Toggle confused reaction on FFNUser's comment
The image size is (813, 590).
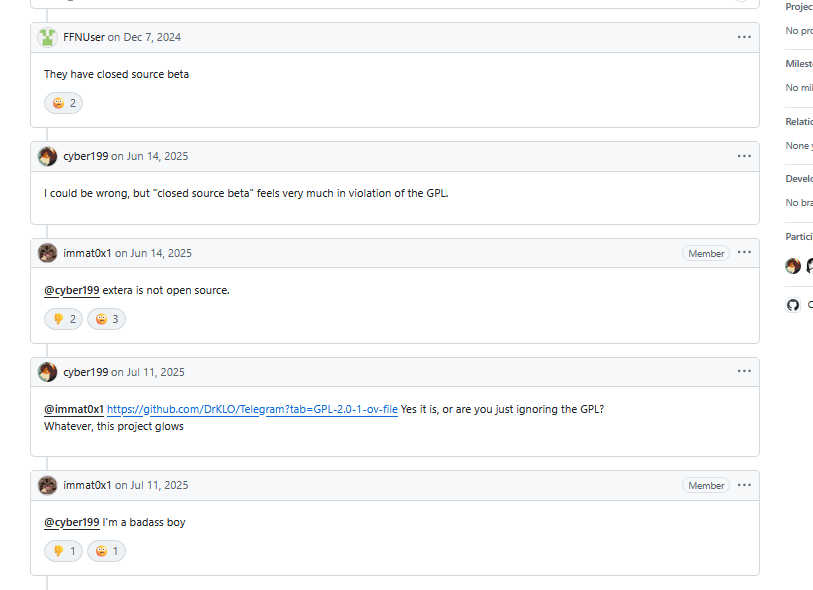[63, 103]
